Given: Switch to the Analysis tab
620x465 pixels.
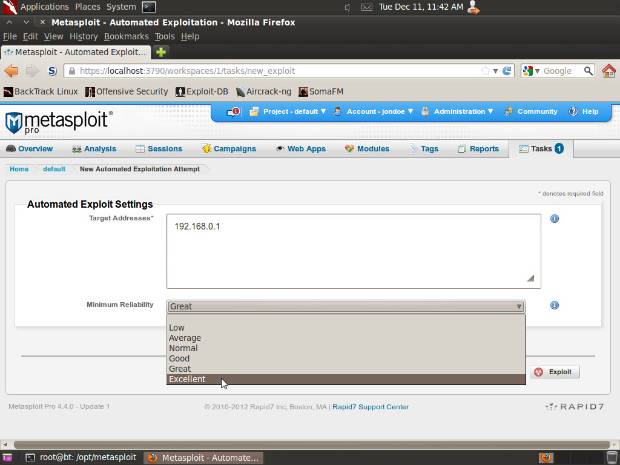Looking at the screenshot, I should (94, 149).
